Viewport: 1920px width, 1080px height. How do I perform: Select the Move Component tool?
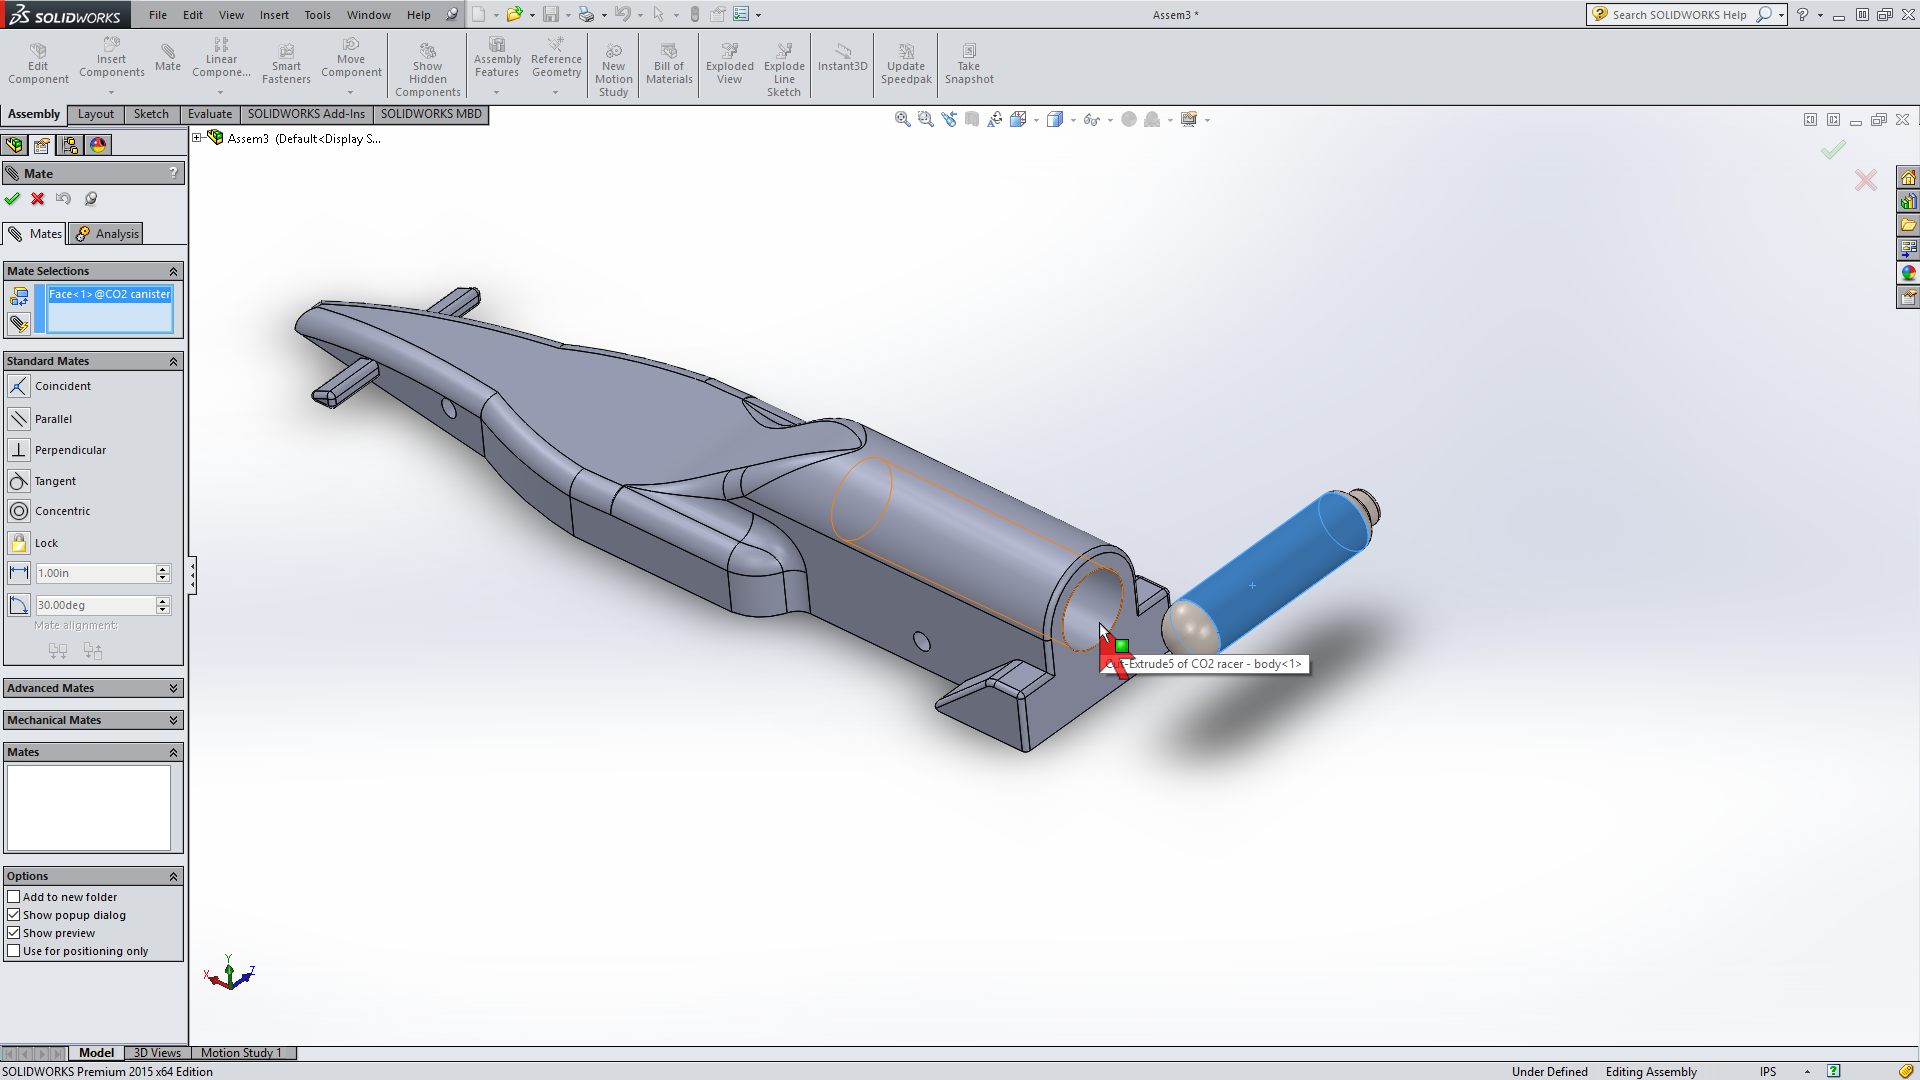351,60
